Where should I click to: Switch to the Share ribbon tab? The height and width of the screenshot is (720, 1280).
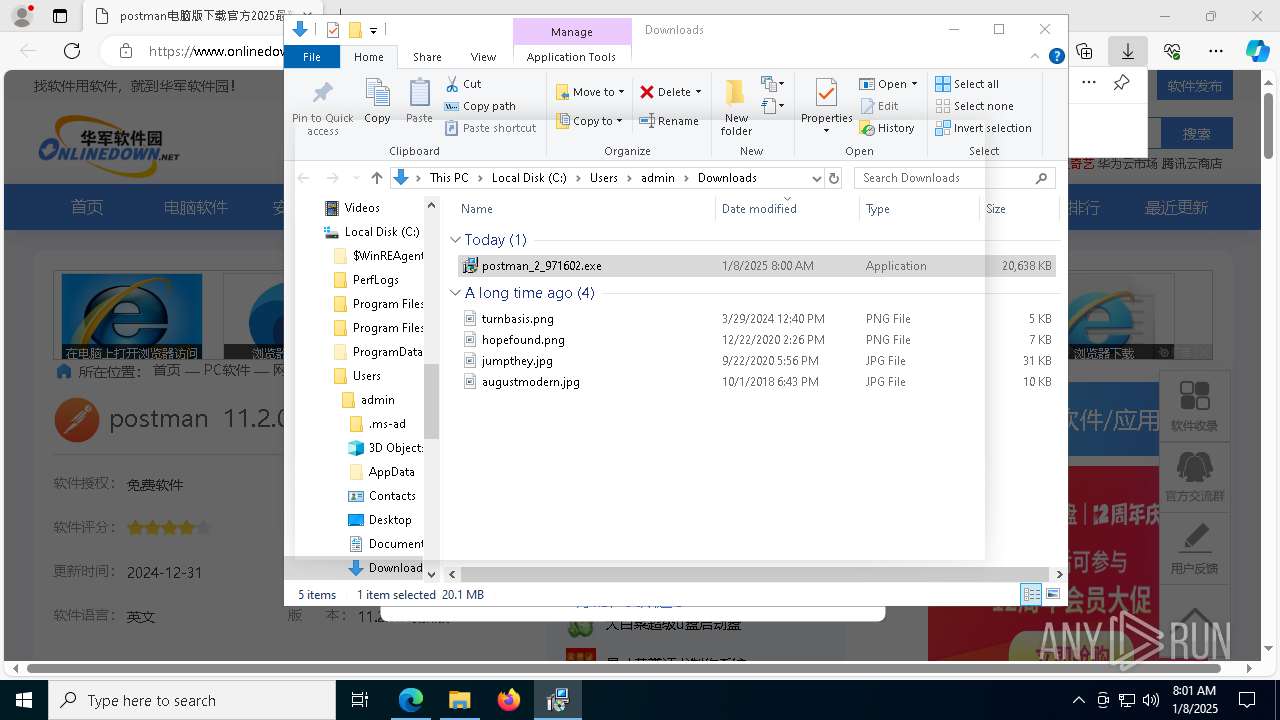point(427,57)
